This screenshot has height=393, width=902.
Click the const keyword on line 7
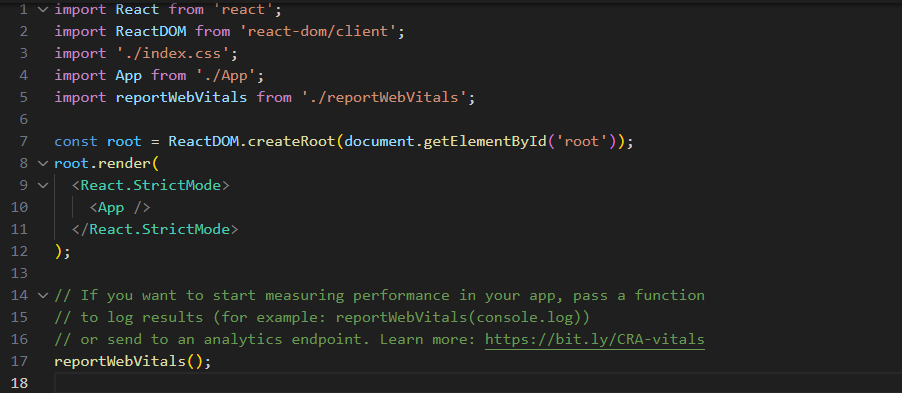point(76,142)
